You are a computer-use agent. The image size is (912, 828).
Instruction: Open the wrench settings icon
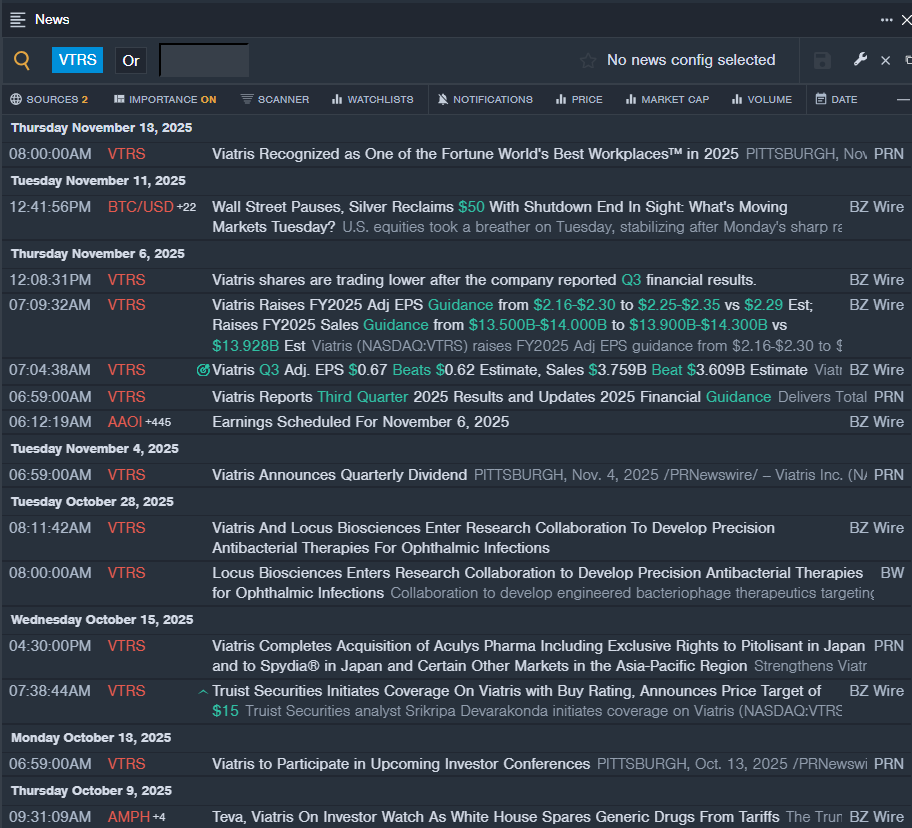tap(860, 60)
